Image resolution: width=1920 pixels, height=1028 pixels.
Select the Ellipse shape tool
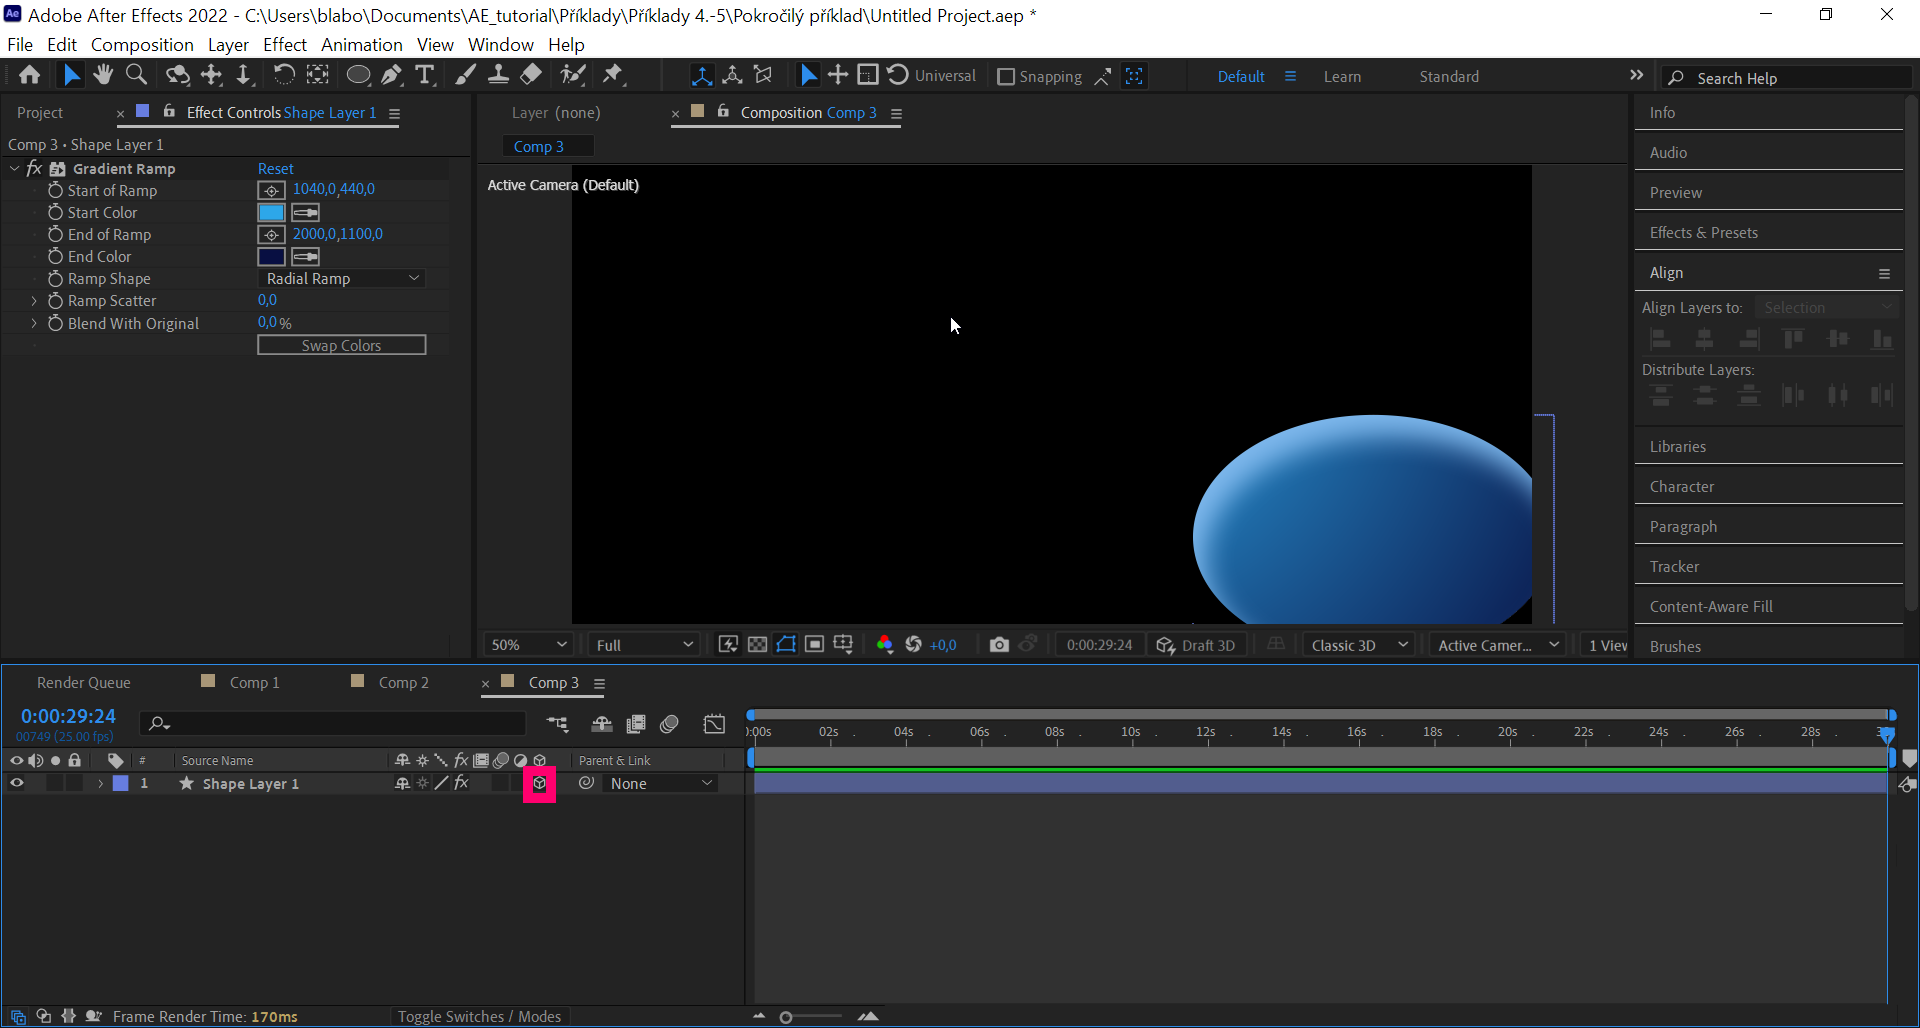[358, 75]
